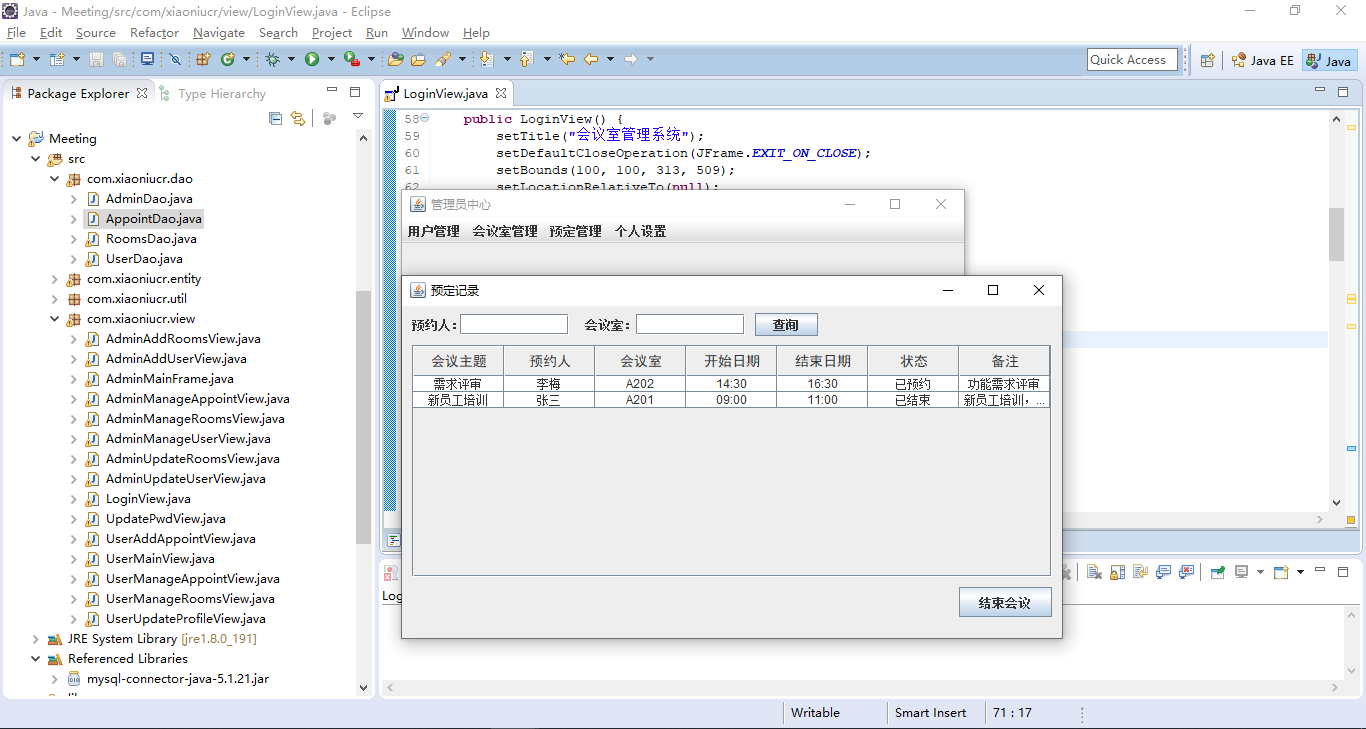The image size is (1366, 729).
Task: Click the Next Annotation down-arrow icon
Action: coord(486,59)
